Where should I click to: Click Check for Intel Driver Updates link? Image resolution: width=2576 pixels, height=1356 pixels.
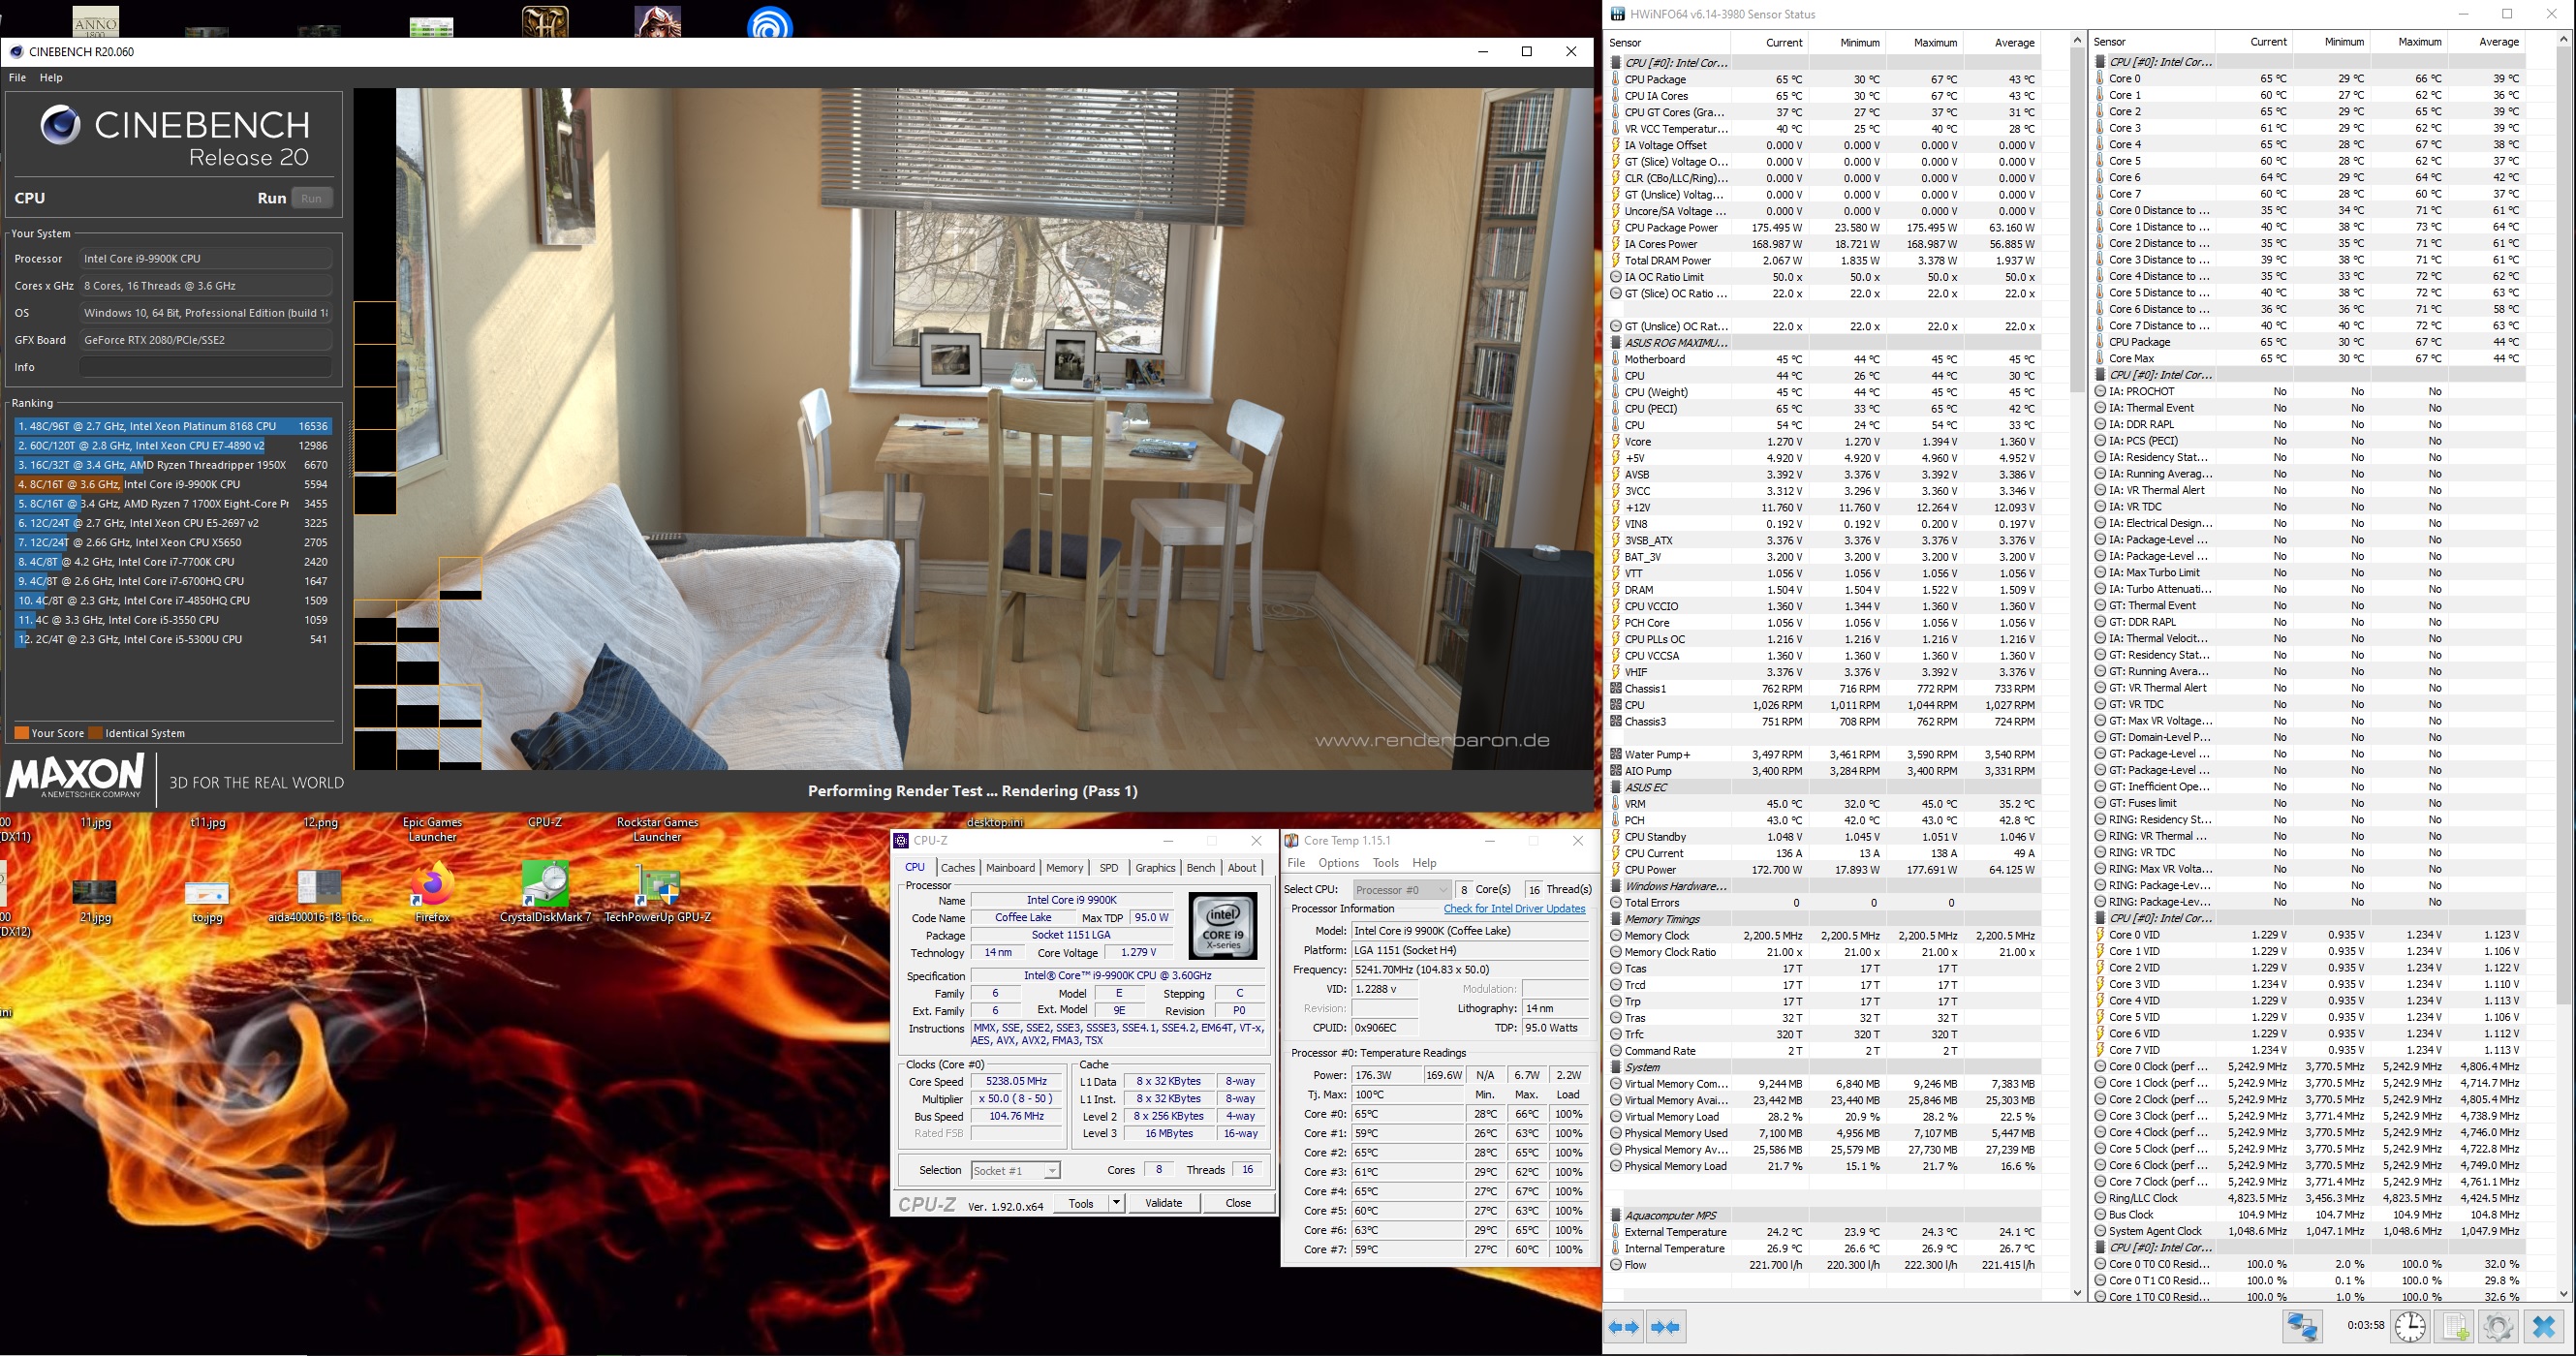point(1514,909)
